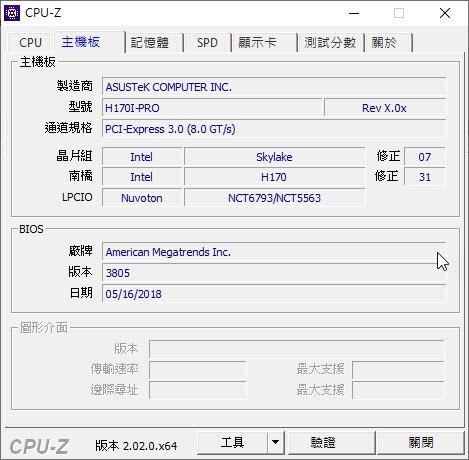Click the H170 southbridge field
Viewport: 469px width, 460px height.
274,177
